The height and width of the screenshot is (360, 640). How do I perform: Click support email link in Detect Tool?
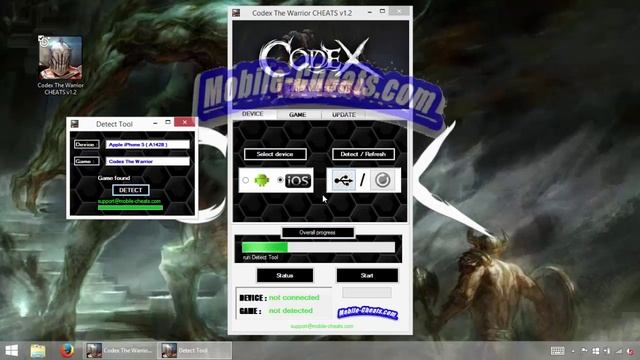tap(129, 201)
